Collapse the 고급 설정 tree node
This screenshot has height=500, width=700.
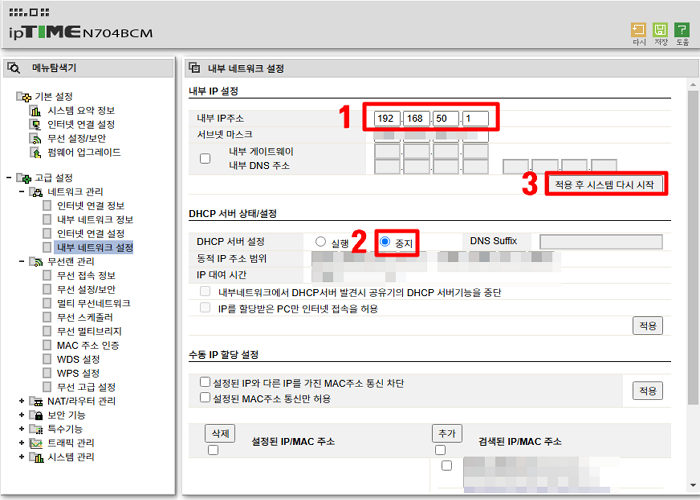click(9, 178)
